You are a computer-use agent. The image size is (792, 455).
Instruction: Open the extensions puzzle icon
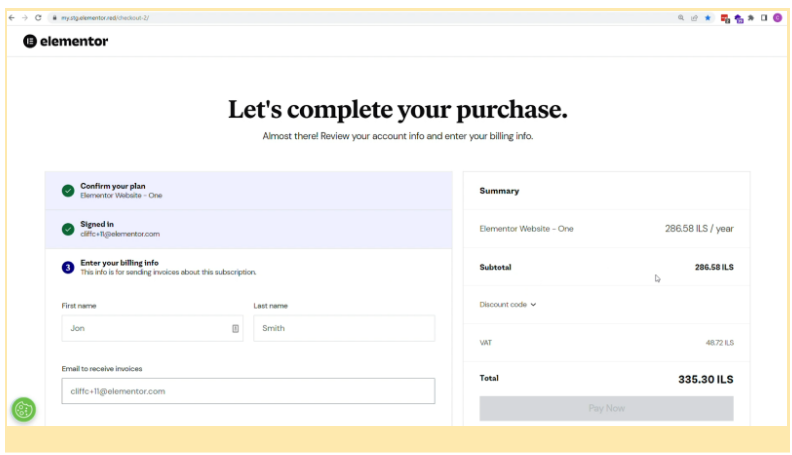(x=751, y=18)
